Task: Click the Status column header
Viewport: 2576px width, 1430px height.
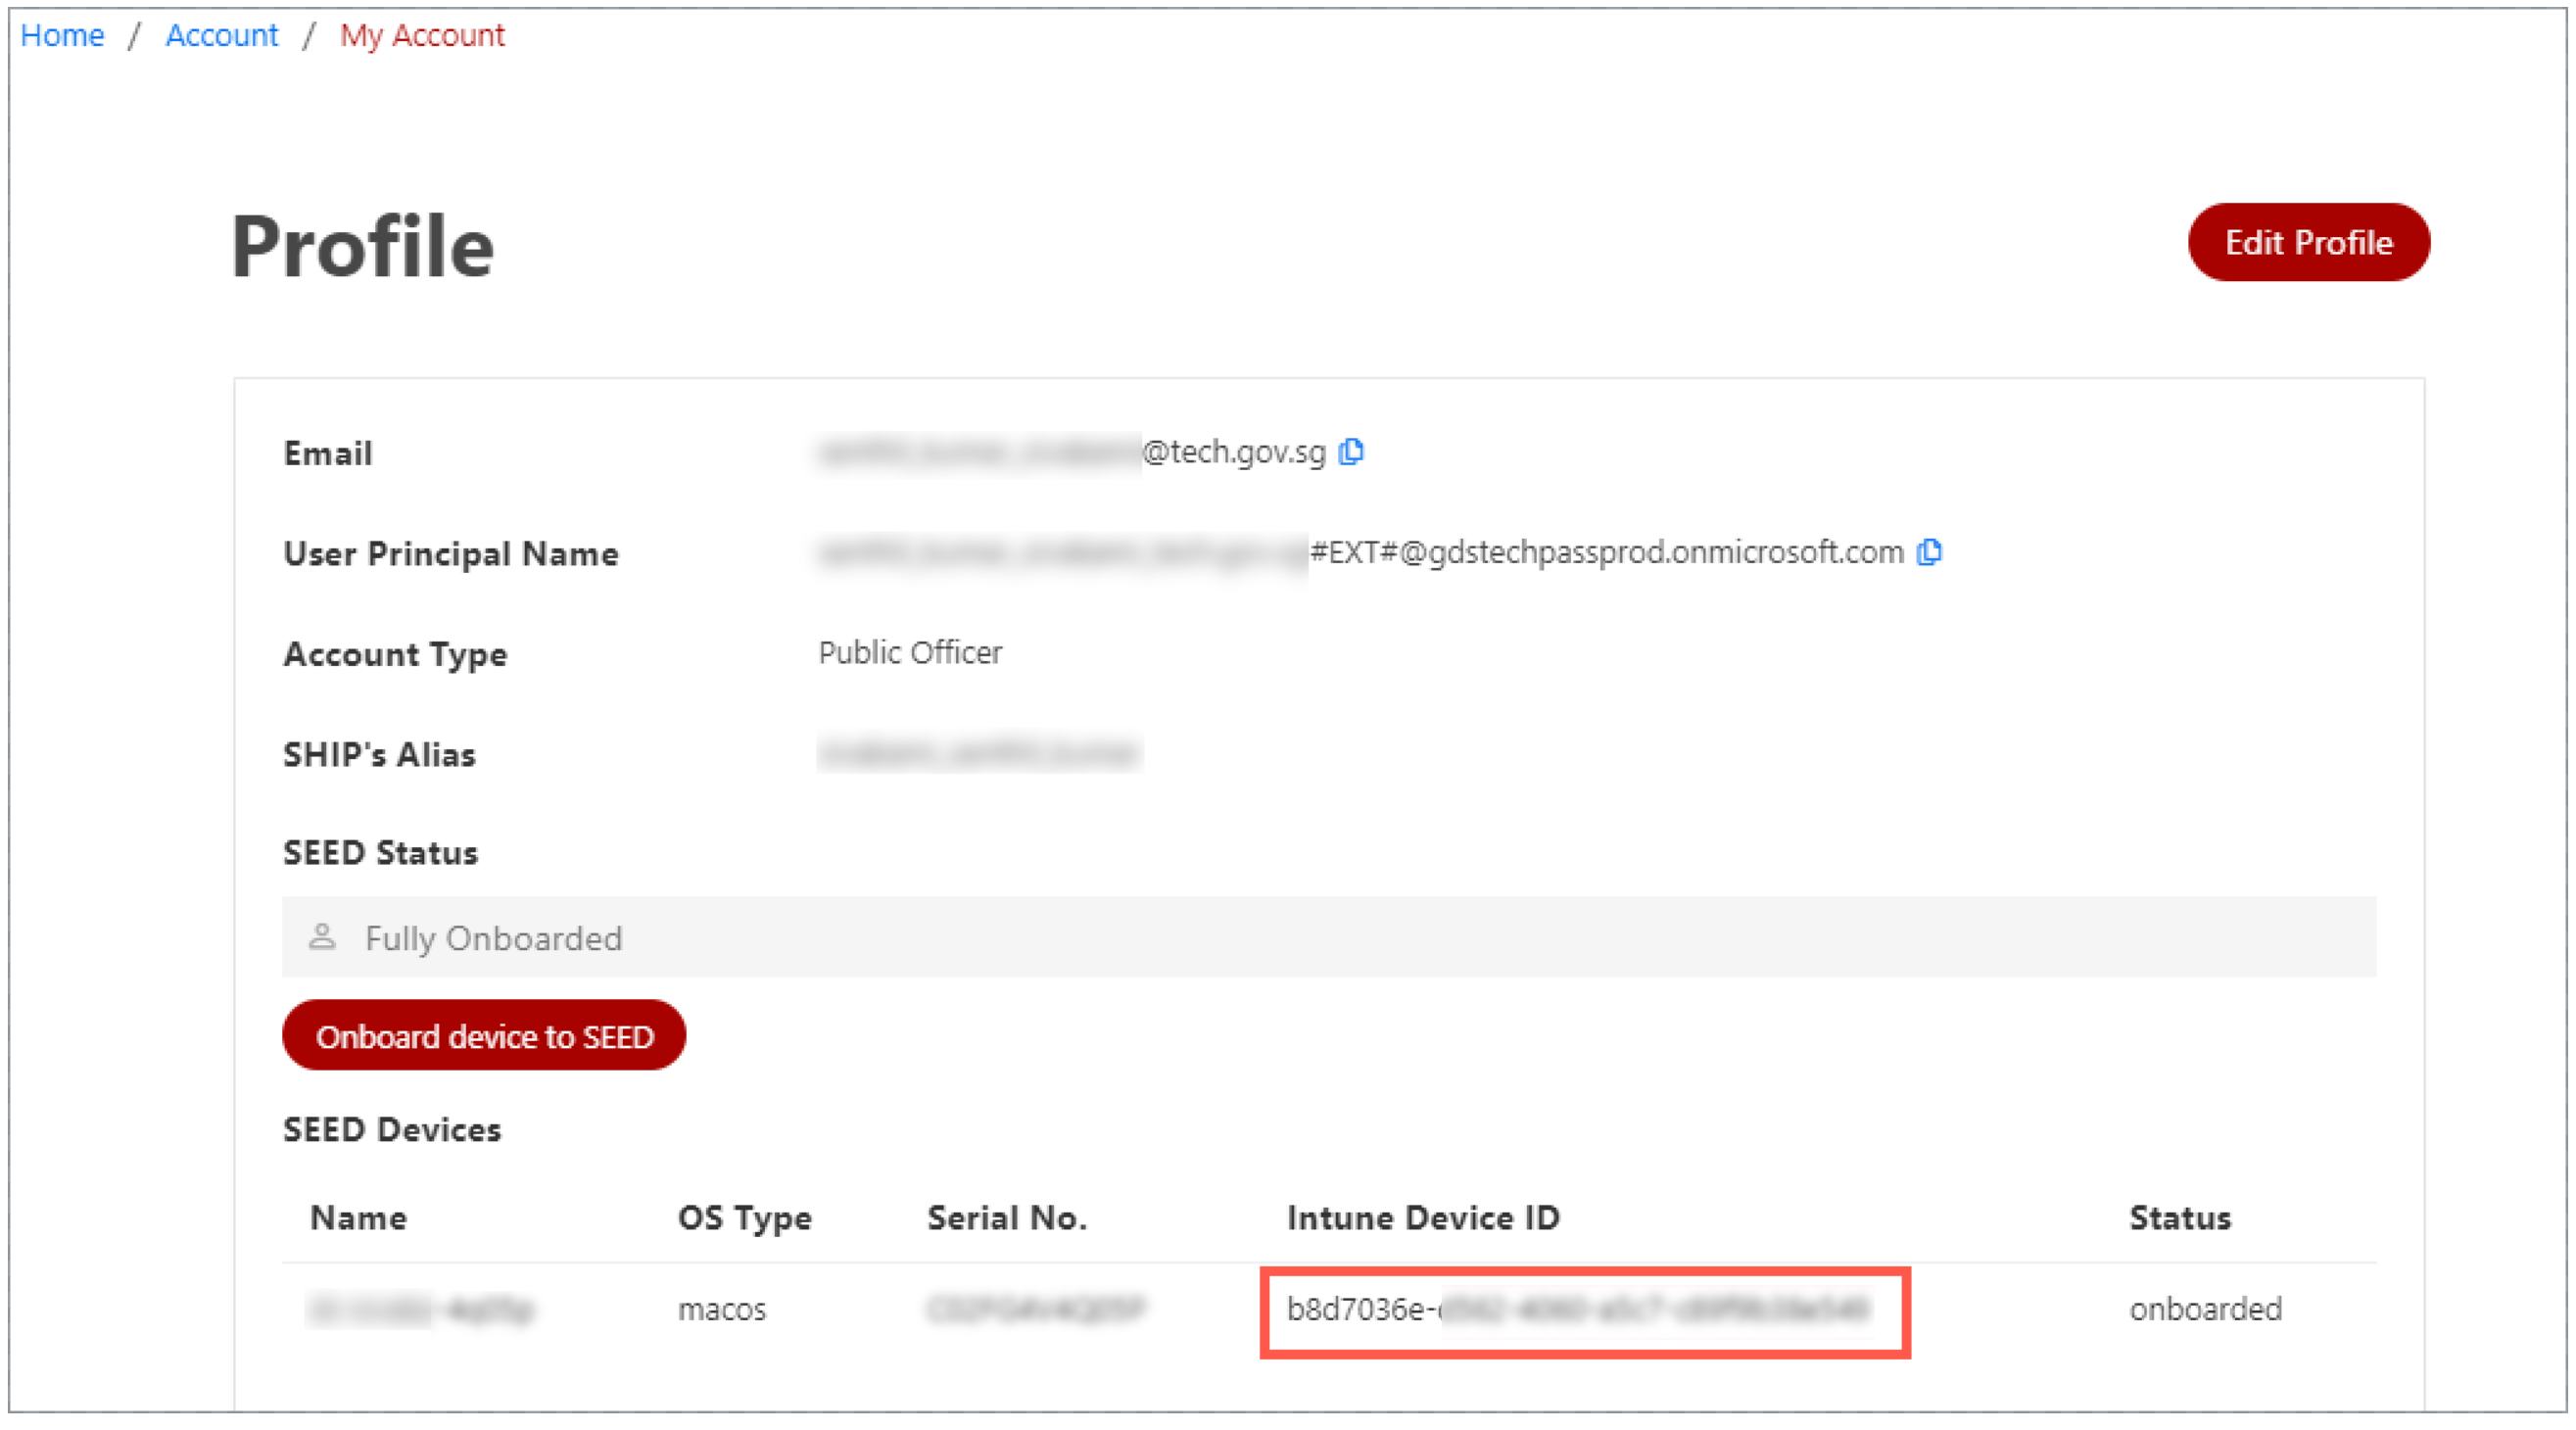Action: click(2179, 1218)
